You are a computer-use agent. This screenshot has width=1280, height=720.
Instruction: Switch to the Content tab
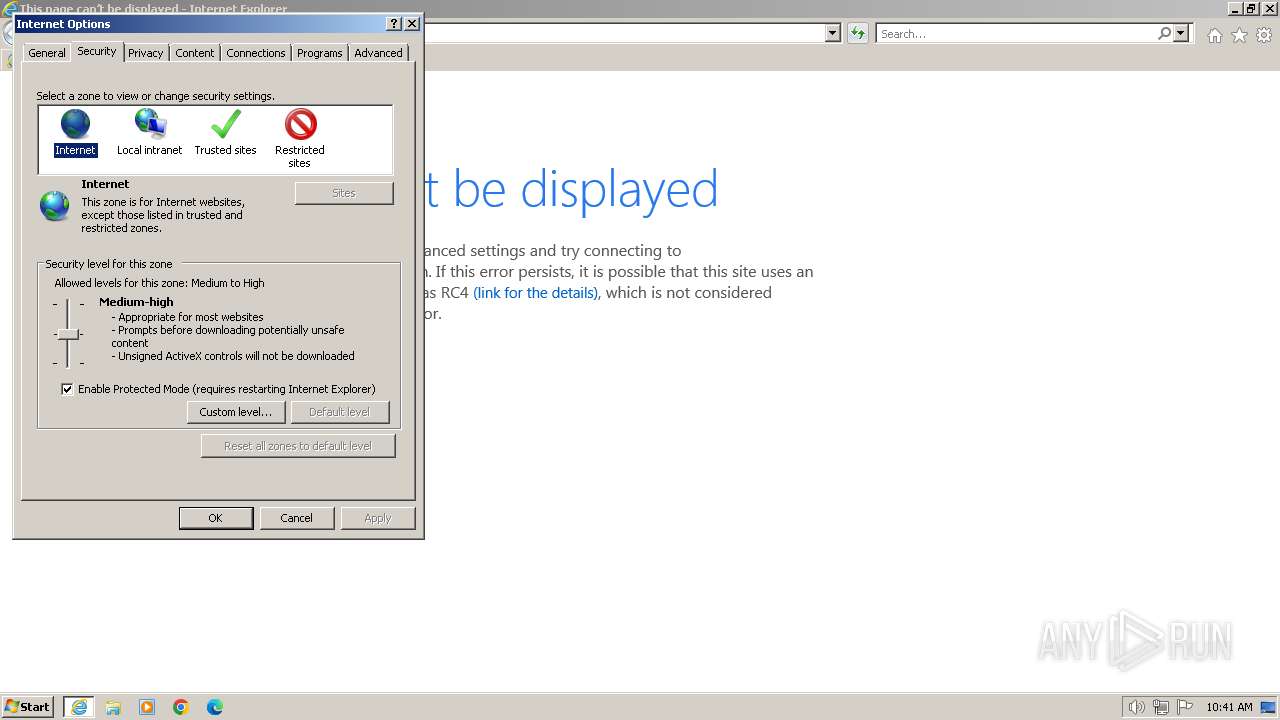tap(195, 53)
